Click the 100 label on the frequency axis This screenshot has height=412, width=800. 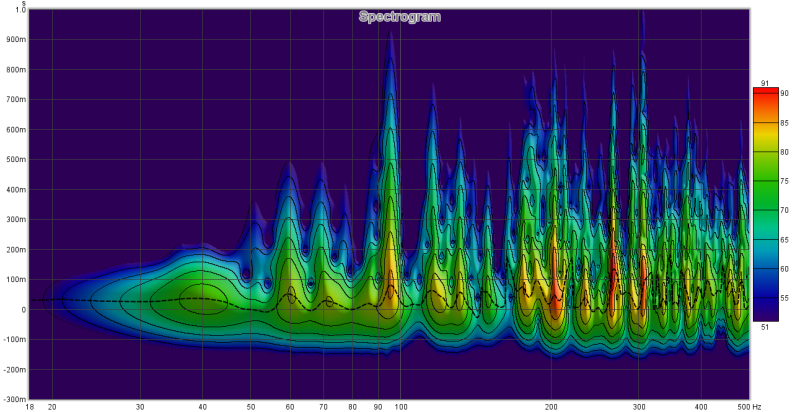(400, 407)
